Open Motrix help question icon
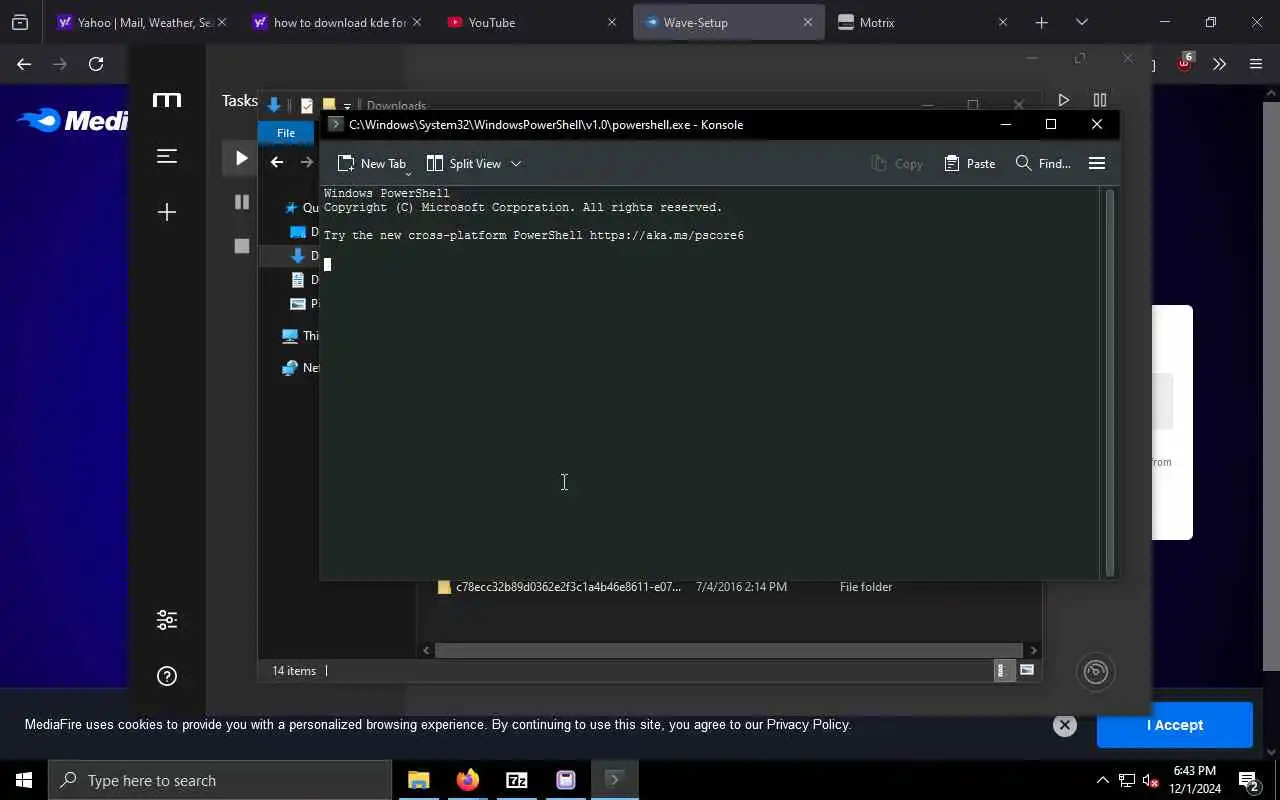 [x=167, y=676]
